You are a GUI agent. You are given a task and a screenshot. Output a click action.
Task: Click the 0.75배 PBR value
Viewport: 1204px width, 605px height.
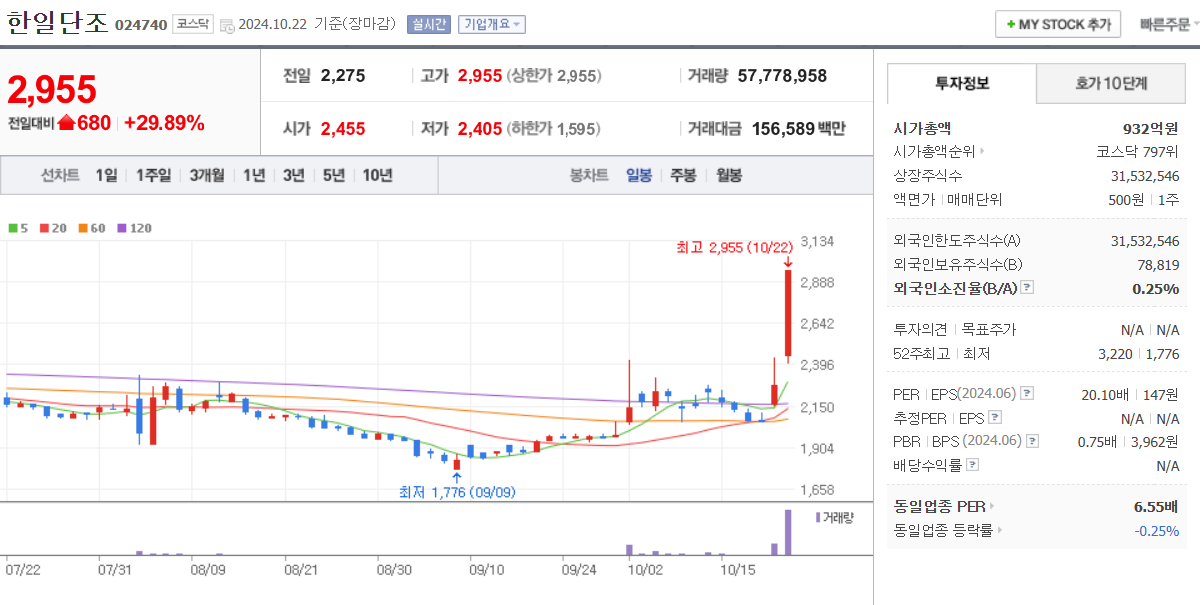tap(1097, 441)
